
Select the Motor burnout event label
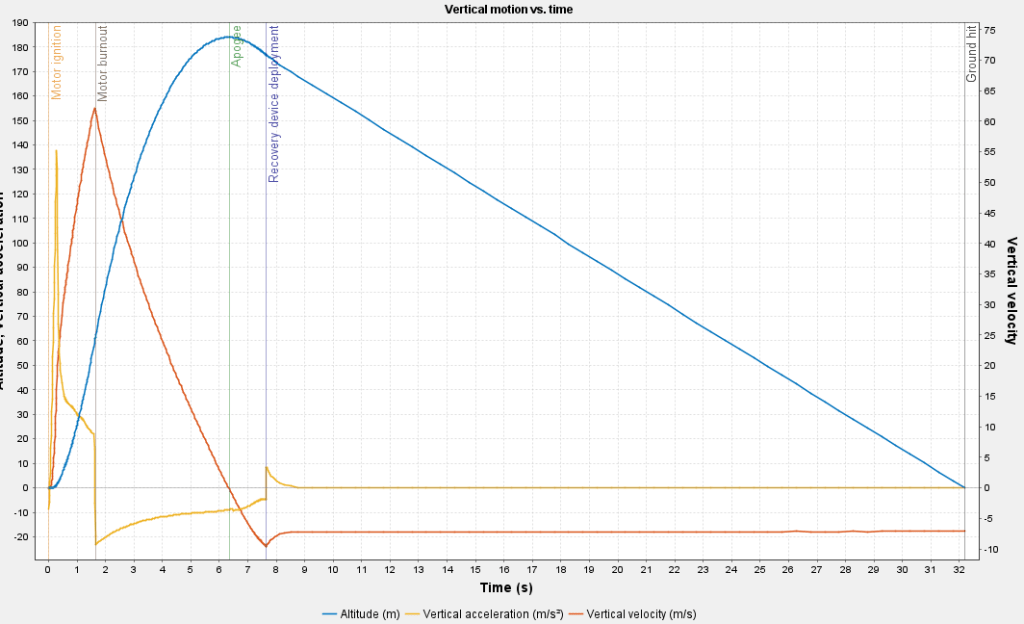click(103, 64)
